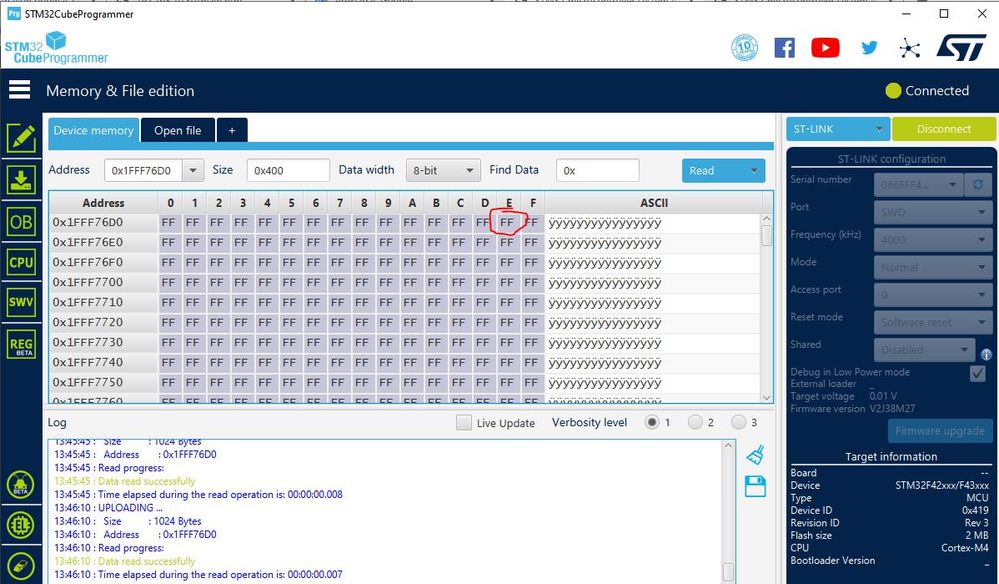Click the log scroll up arrow
999x584 pixels.
click(728, 445)
